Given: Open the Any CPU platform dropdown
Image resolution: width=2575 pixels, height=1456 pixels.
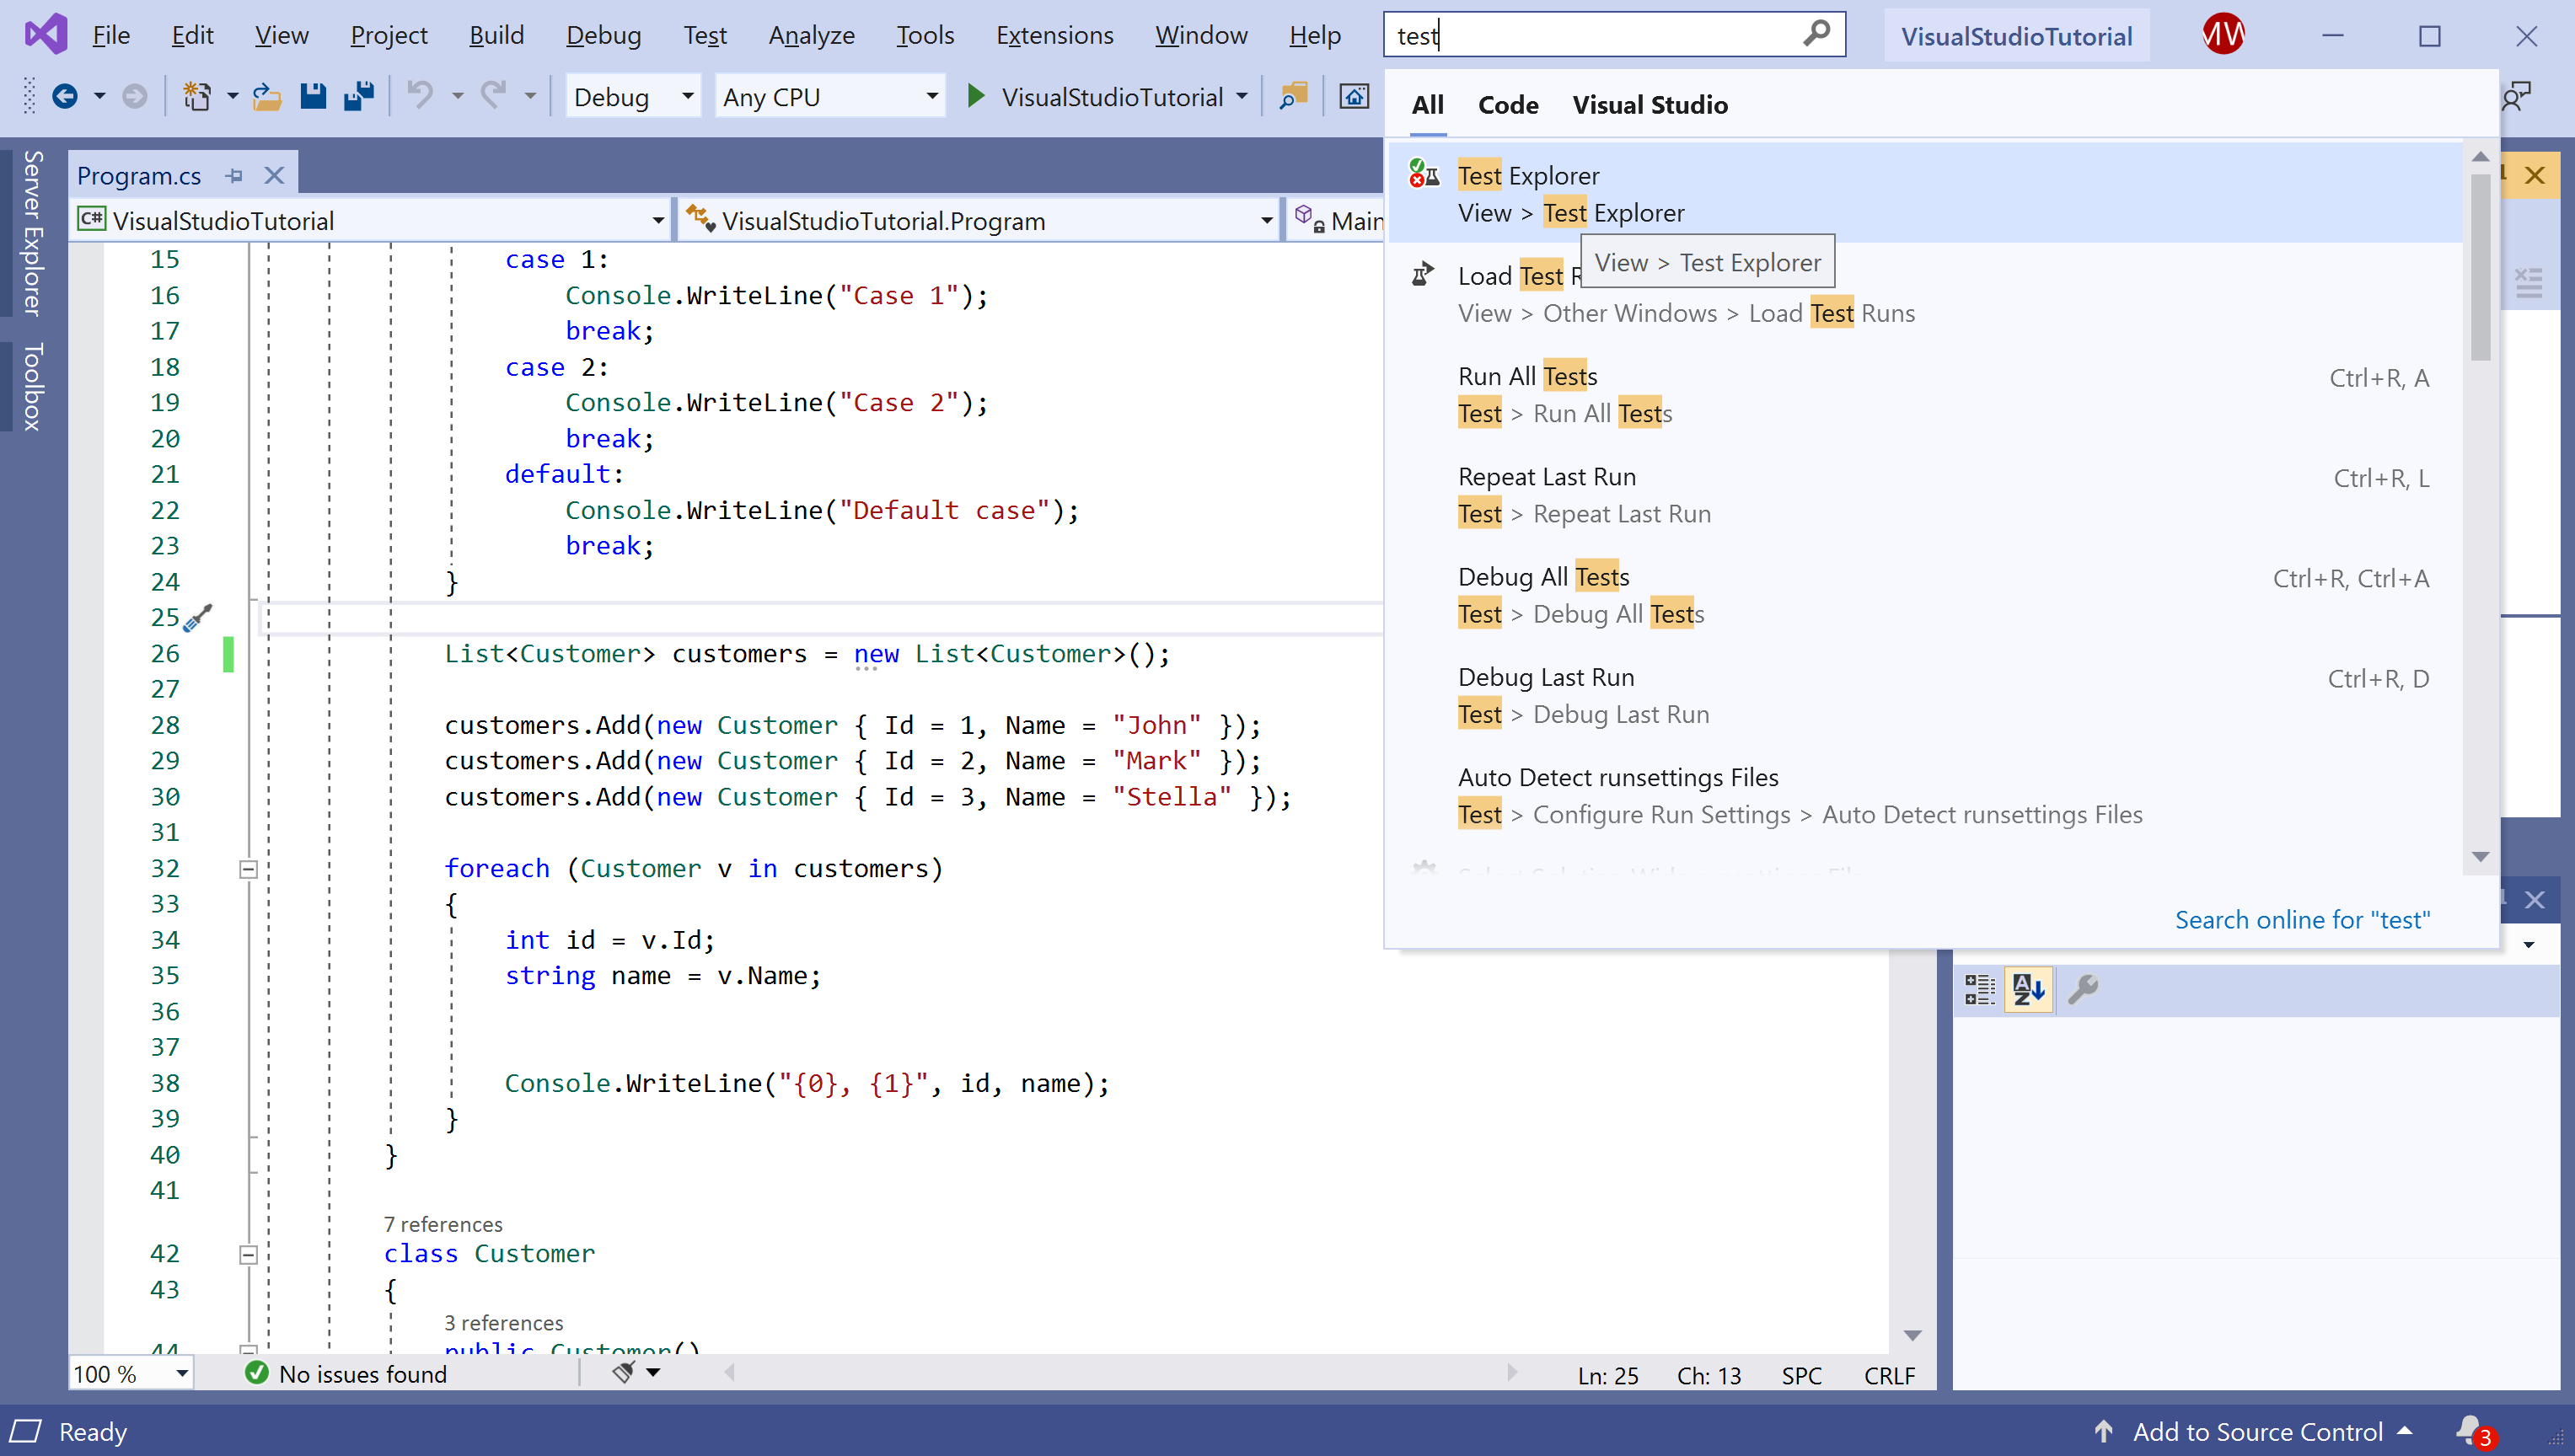Looking at the screenshot, I should pyautogui.click(x=931, y=97).
